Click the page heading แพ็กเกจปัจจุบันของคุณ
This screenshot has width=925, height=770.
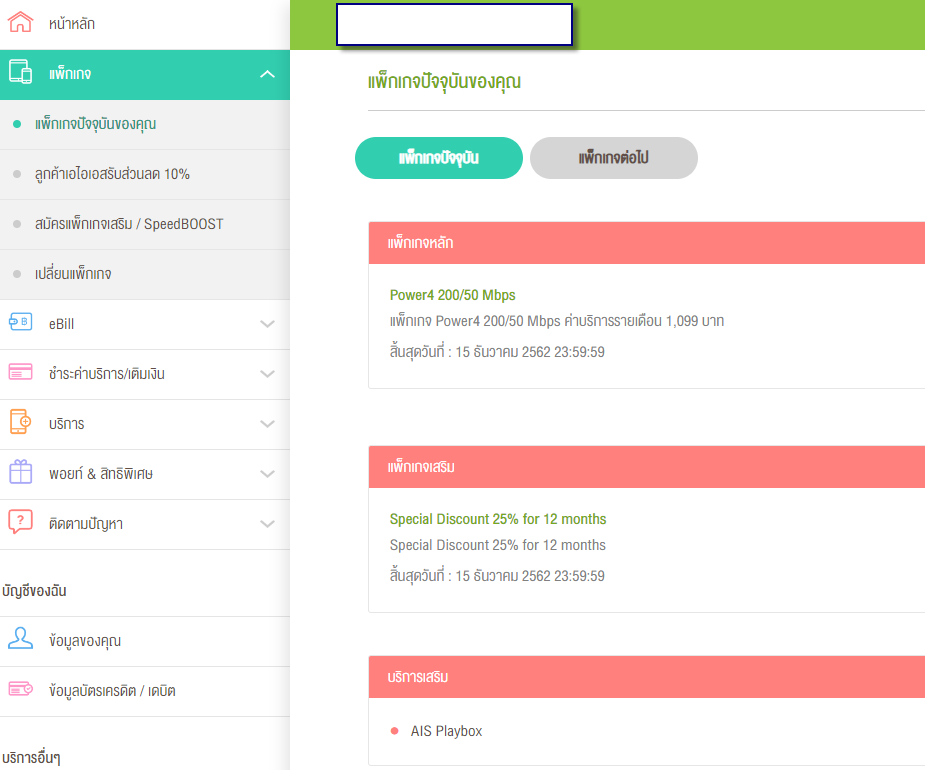click(x=444, y=81)
